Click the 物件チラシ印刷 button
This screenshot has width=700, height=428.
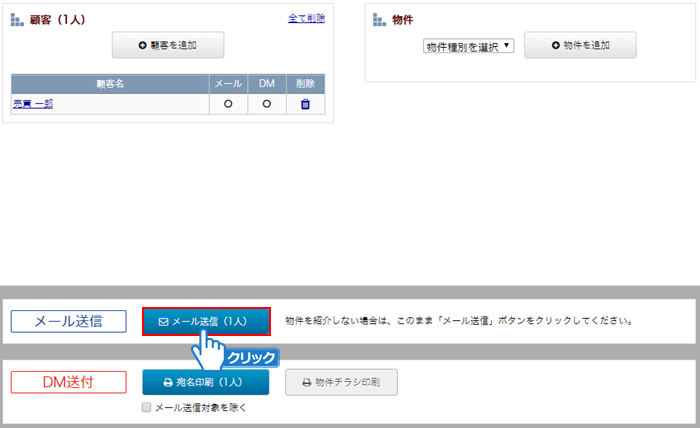coord(342,382)
